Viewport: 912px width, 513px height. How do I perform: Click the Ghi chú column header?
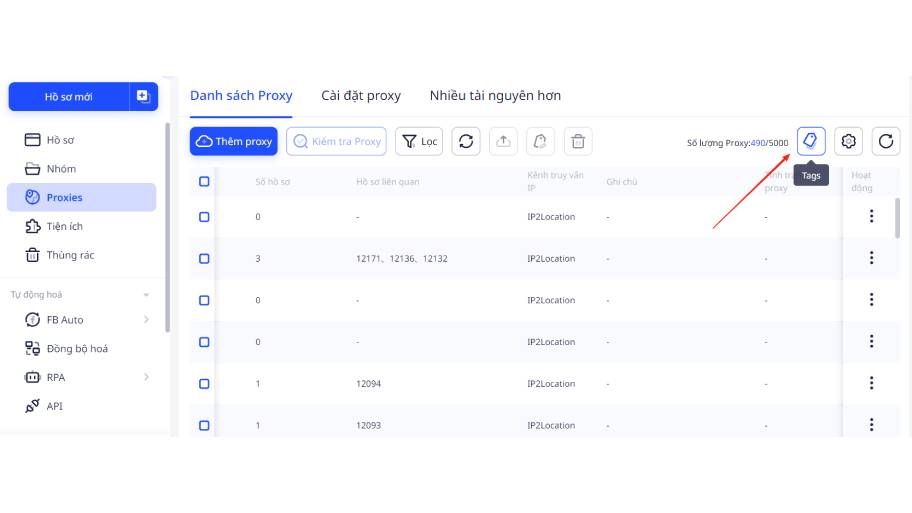coord(622,182)
